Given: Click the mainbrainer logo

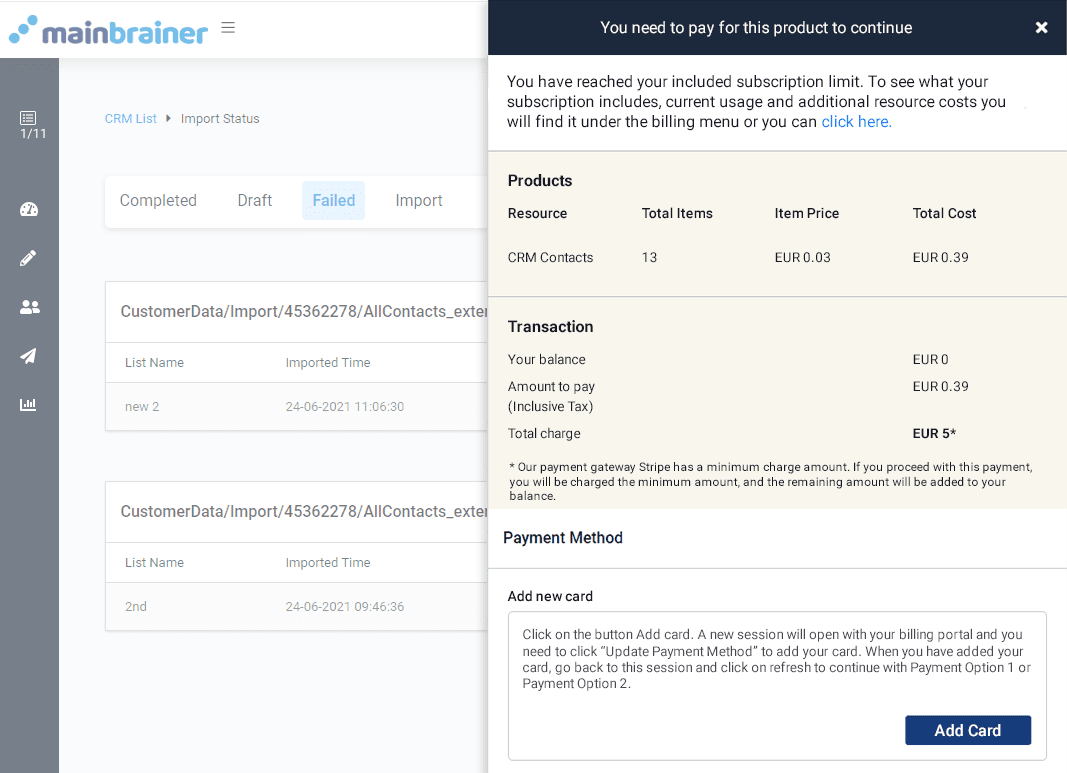Looking at the screenshot, I should click(x=108, y=31).
